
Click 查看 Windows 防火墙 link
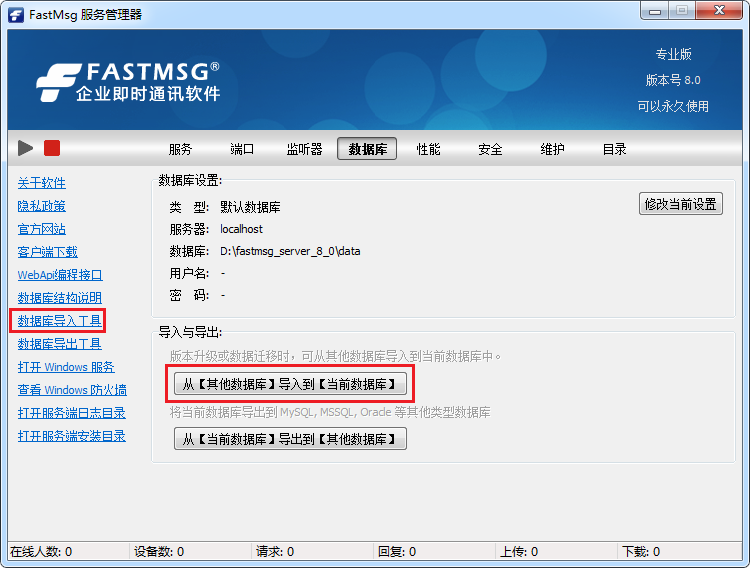(x=72, y=390)
